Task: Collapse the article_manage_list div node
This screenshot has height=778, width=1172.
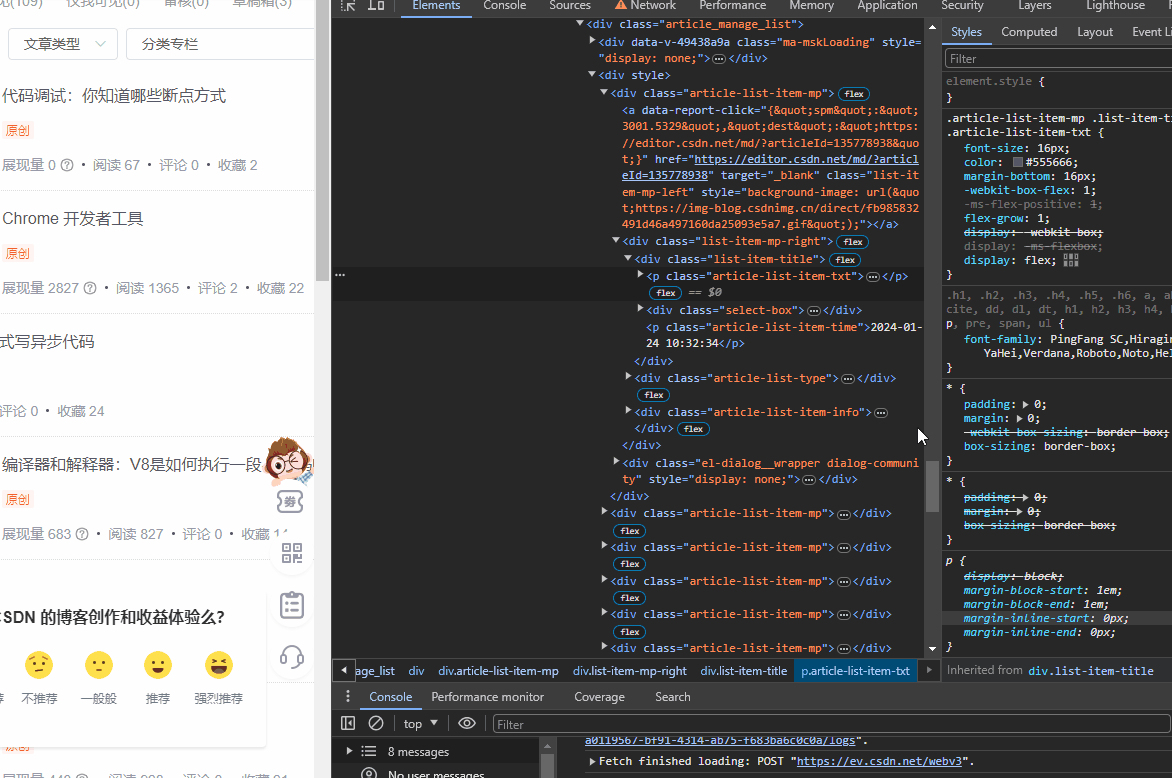Action: pyautogui.click(x=579, y=24)
